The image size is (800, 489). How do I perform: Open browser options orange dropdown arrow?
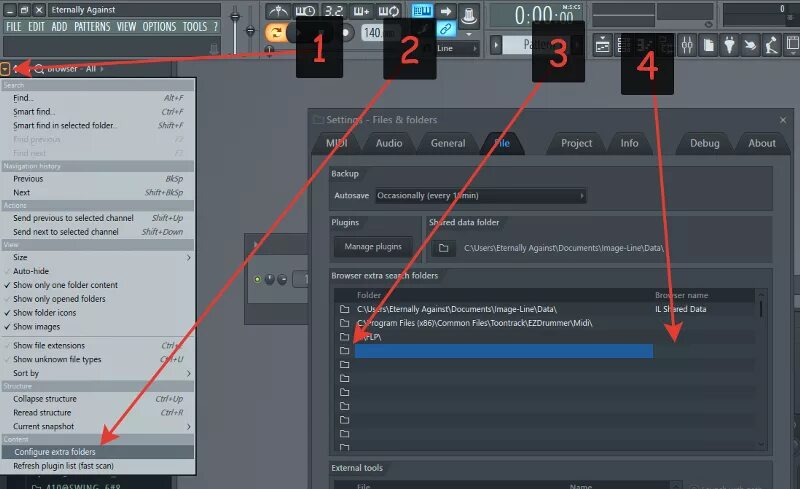pos(5,69)
